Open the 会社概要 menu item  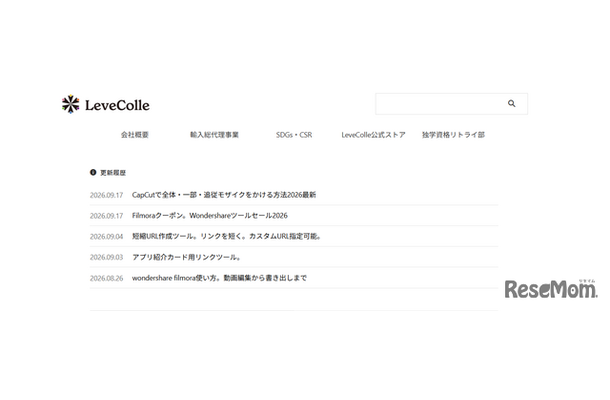[135, 135]
